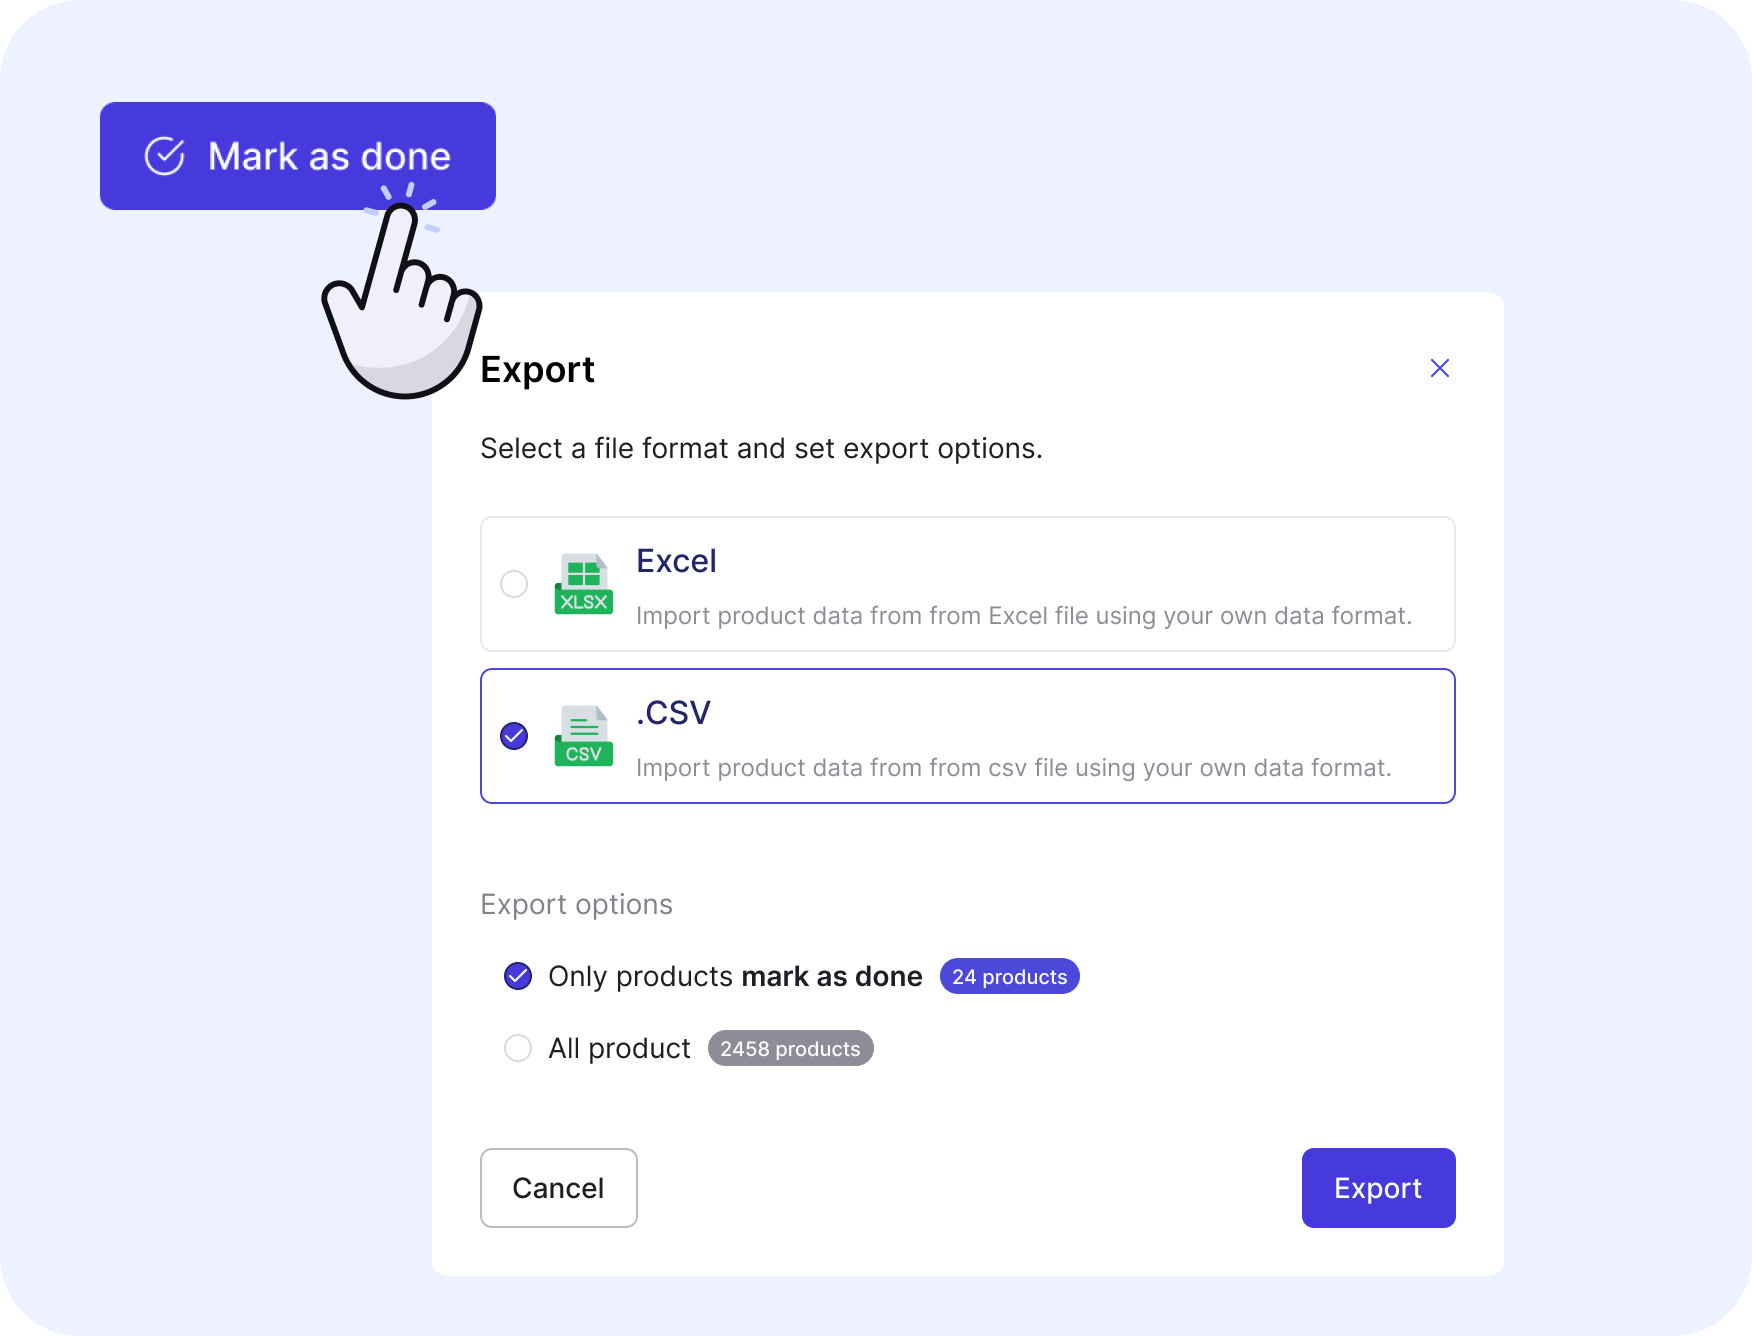Close the Export dialog with the X

pos(1440,368)
